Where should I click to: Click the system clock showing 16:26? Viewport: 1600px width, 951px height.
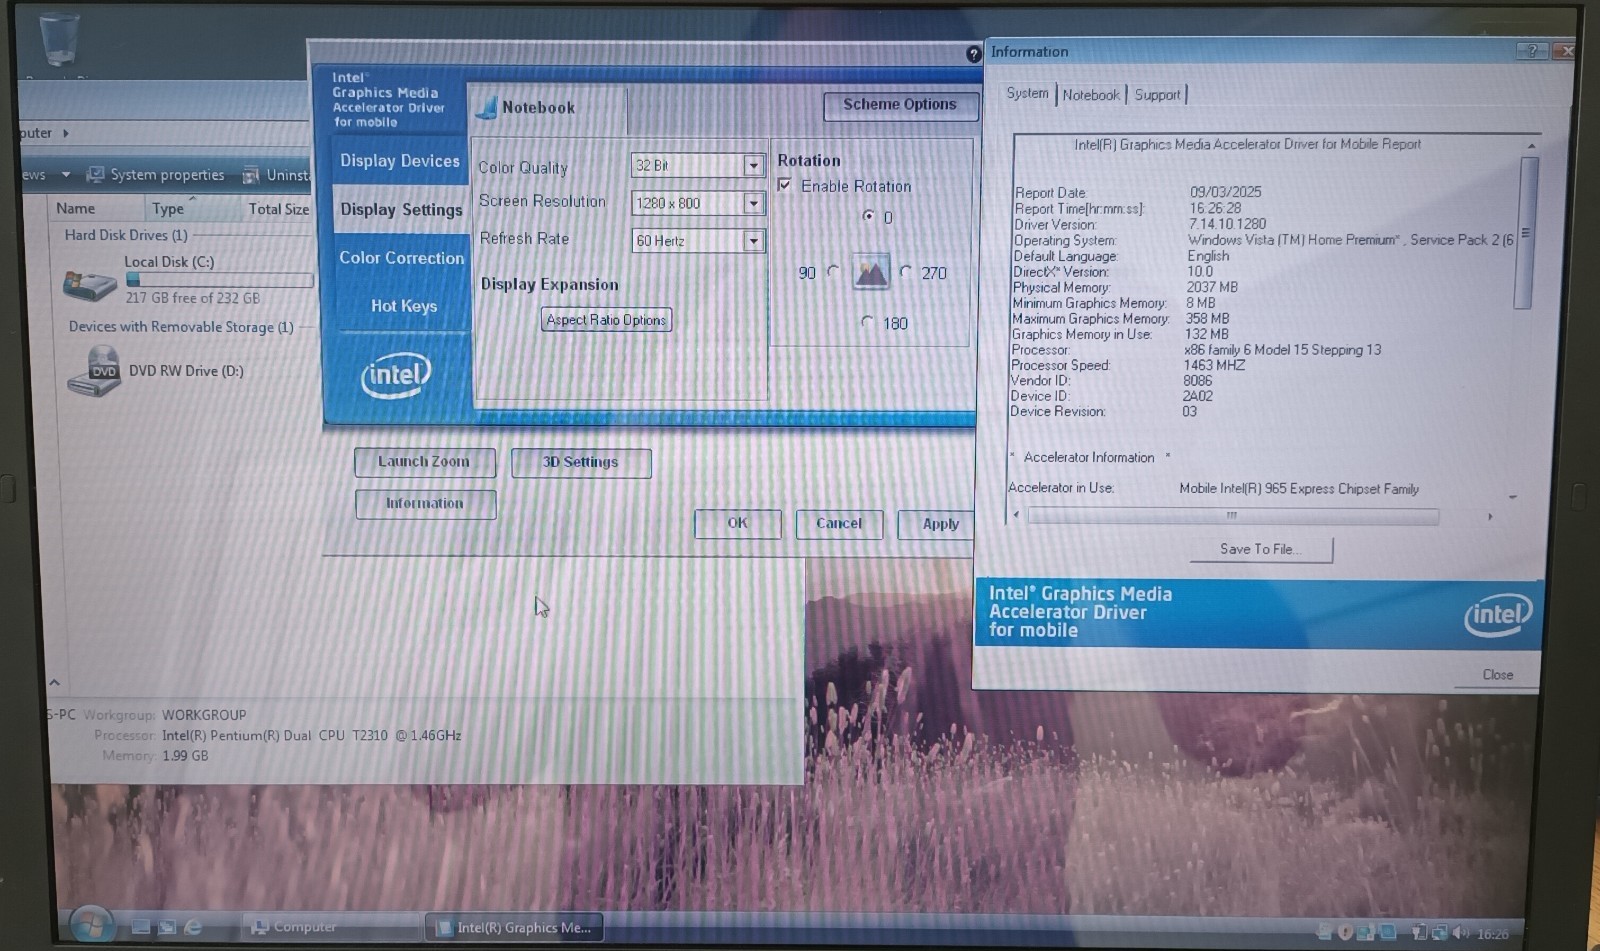[1492, 934]
